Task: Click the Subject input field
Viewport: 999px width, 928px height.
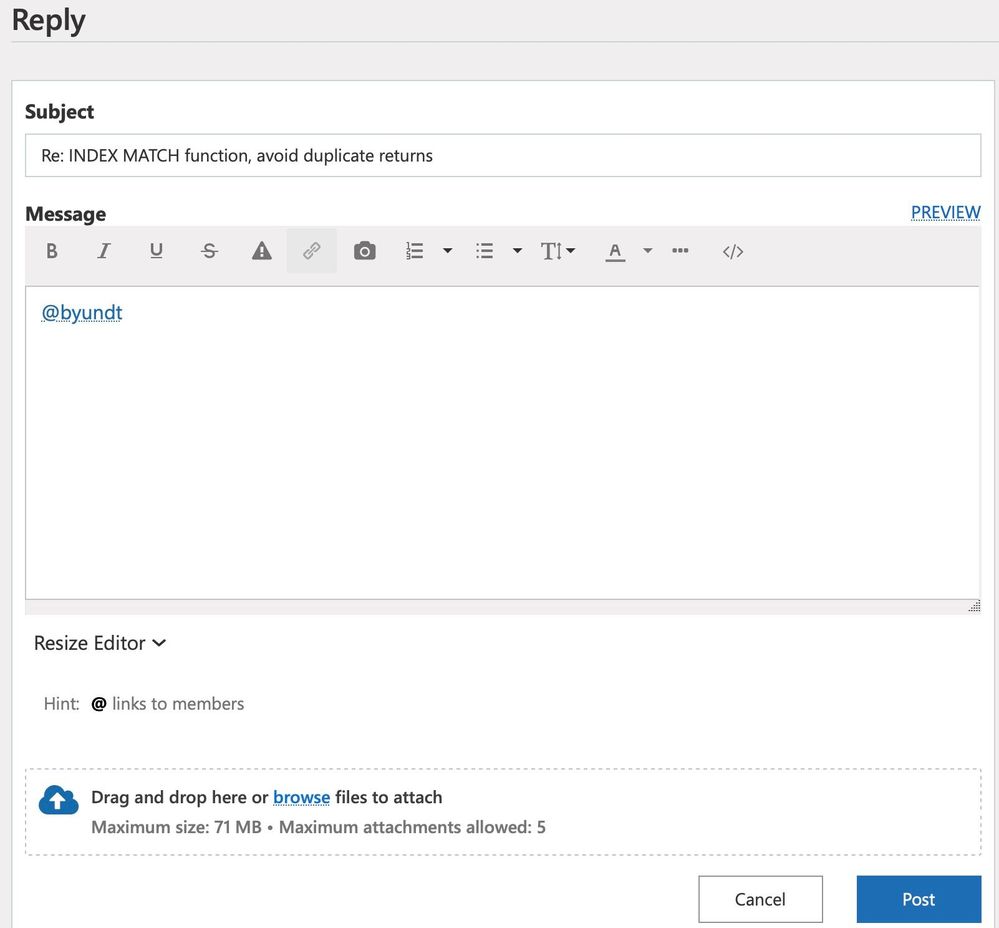Action: (503, 155)
